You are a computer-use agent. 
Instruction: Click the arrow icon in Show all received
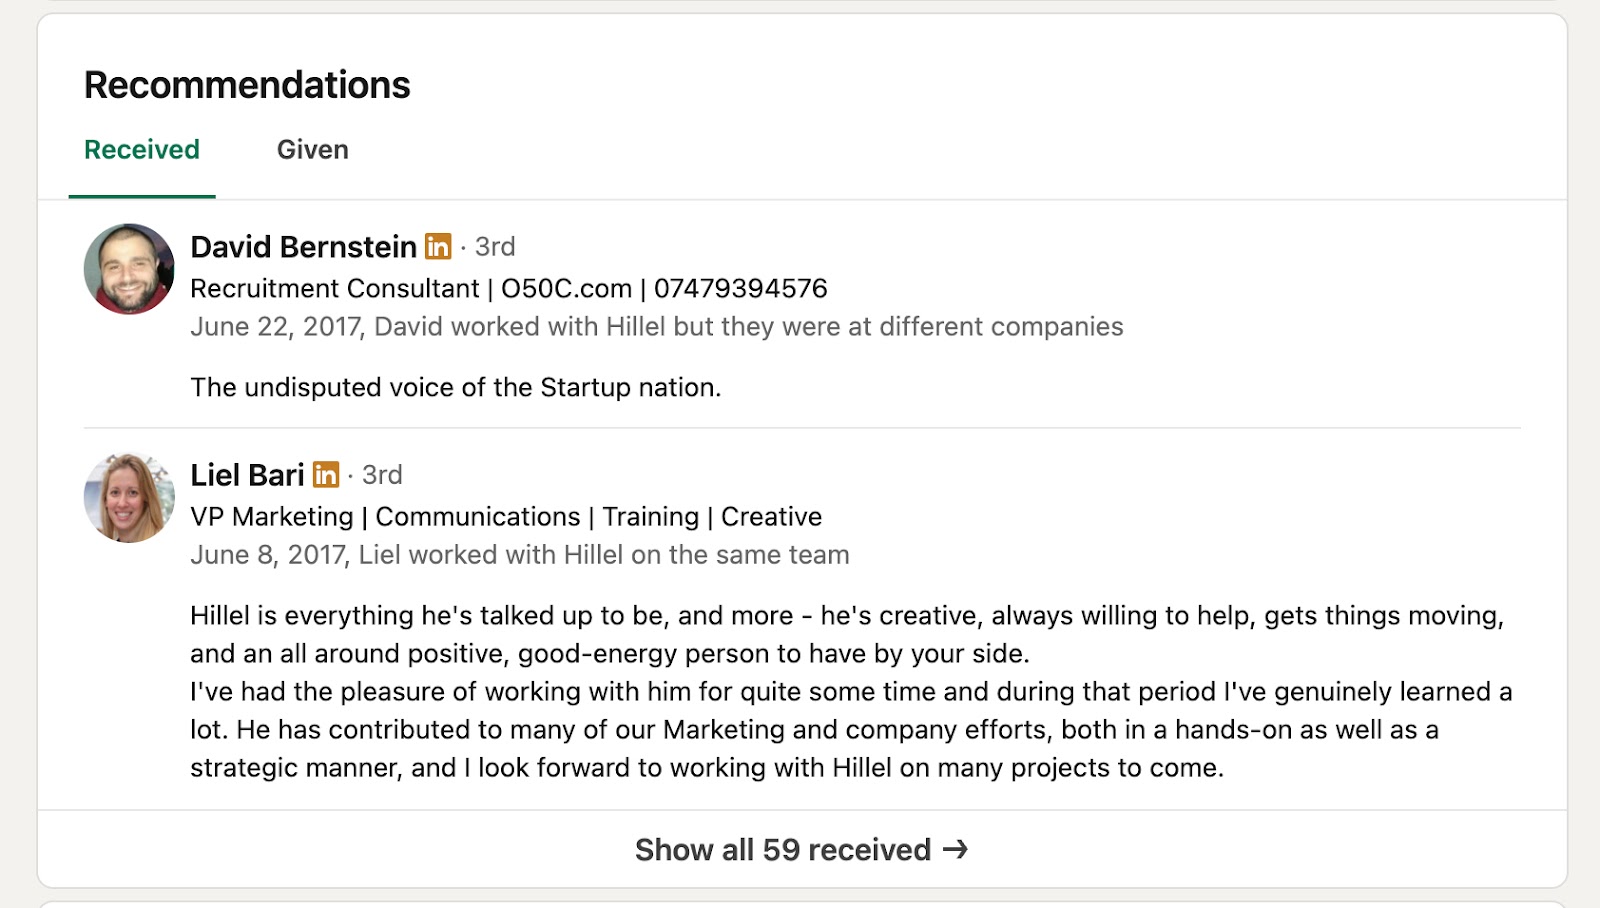[x=955, y=849]
